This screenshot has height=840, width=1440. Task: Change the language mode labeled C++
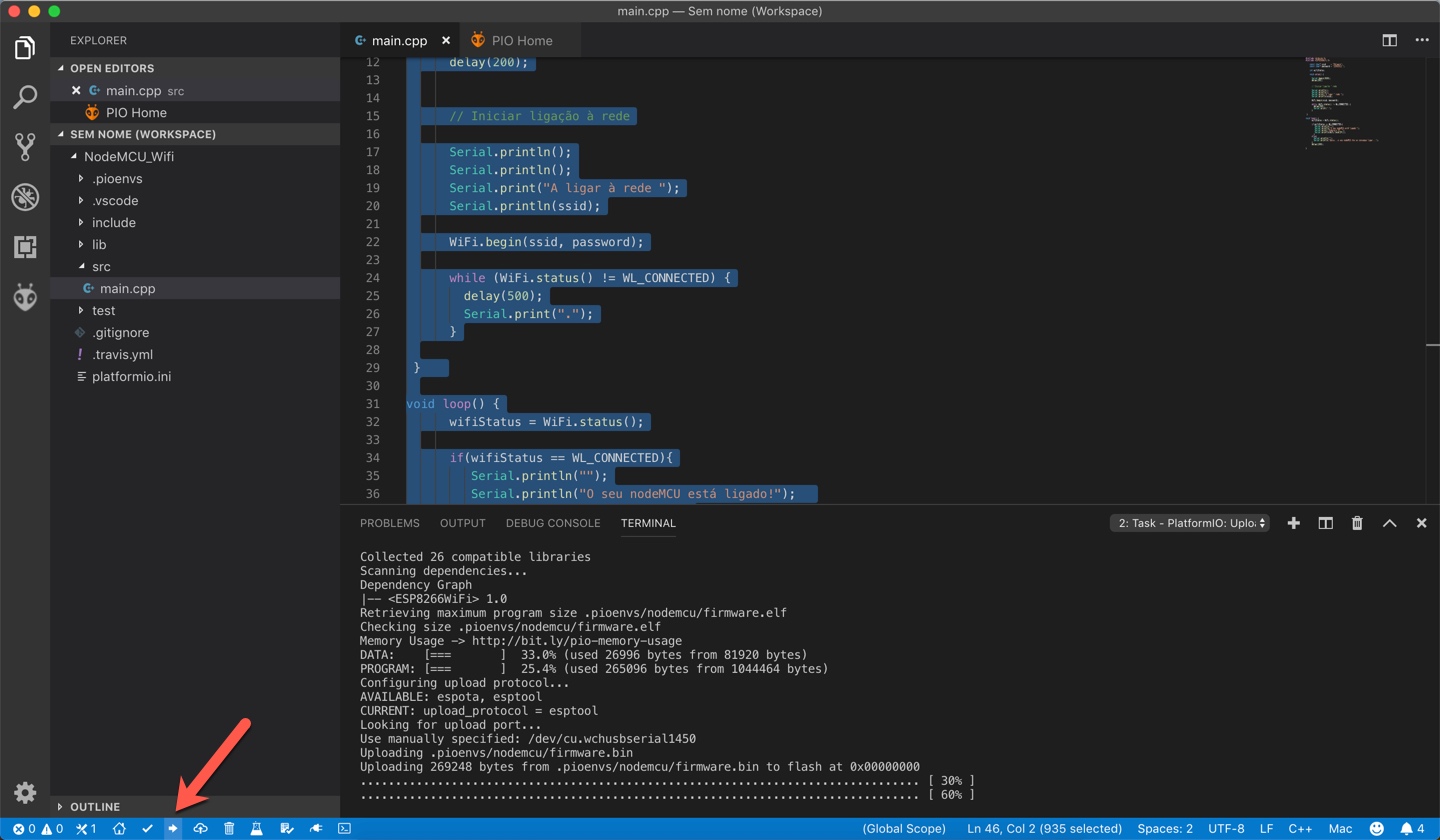pos(1301,829)
